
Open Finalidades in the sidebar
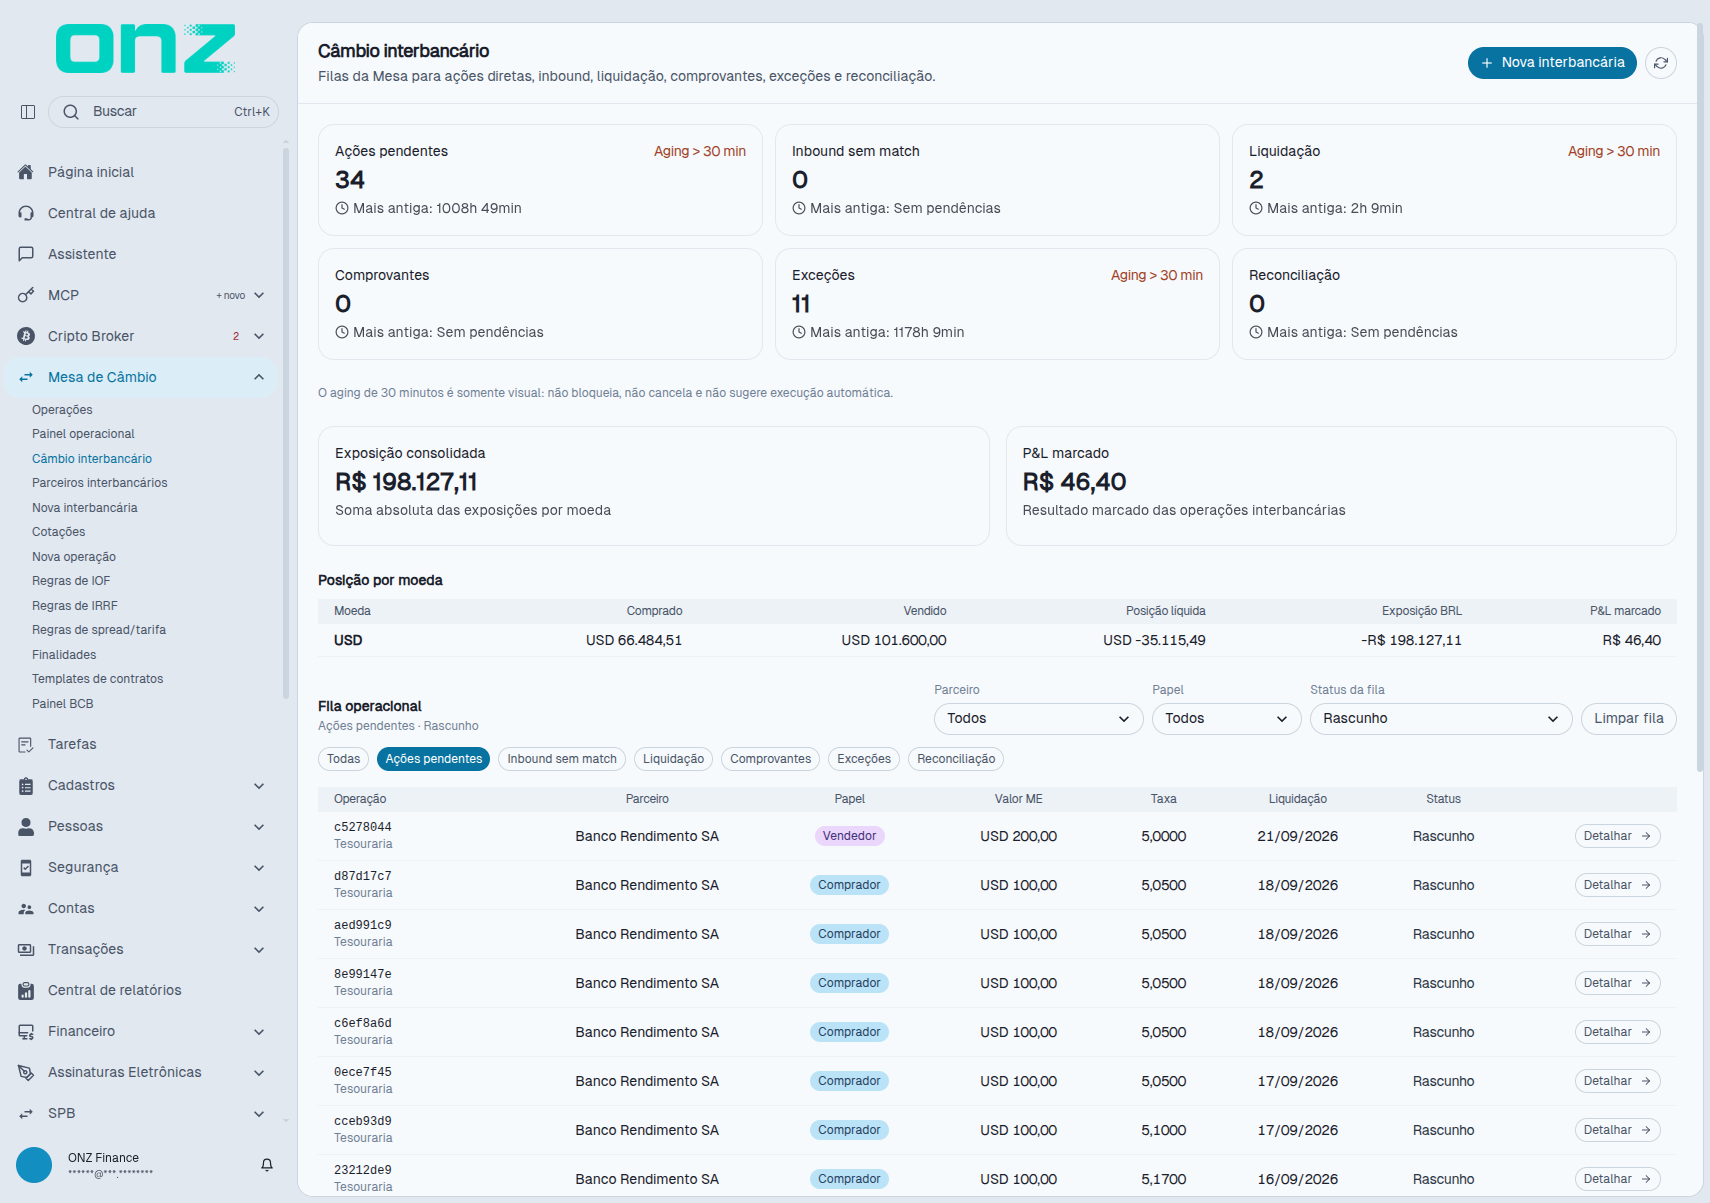pos(64,655)
